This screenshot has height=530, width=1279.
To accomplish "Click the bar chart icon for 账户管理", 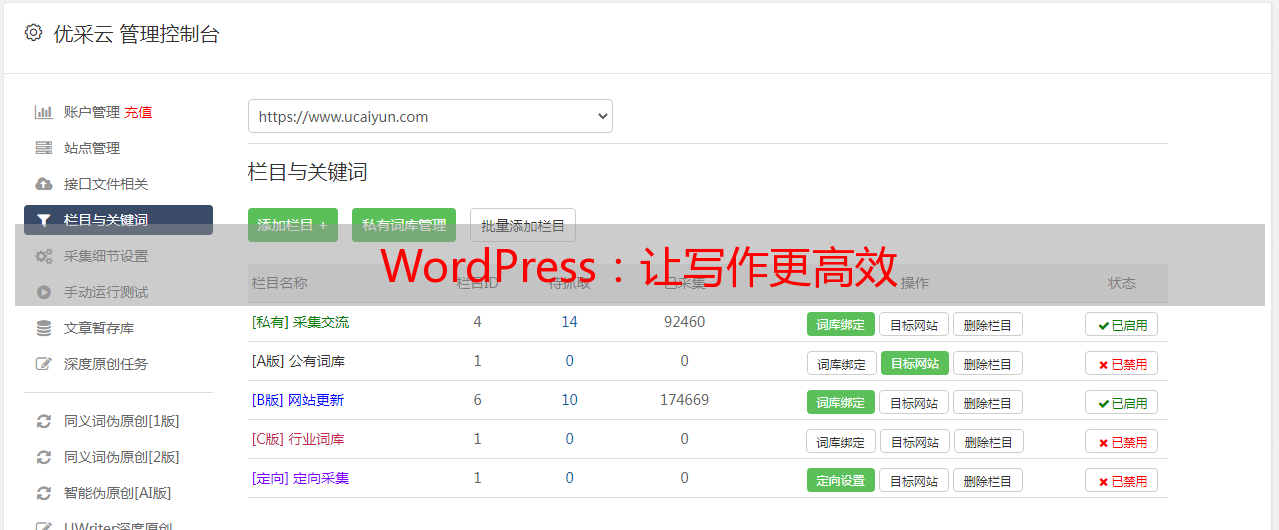I will pos(43,112).
